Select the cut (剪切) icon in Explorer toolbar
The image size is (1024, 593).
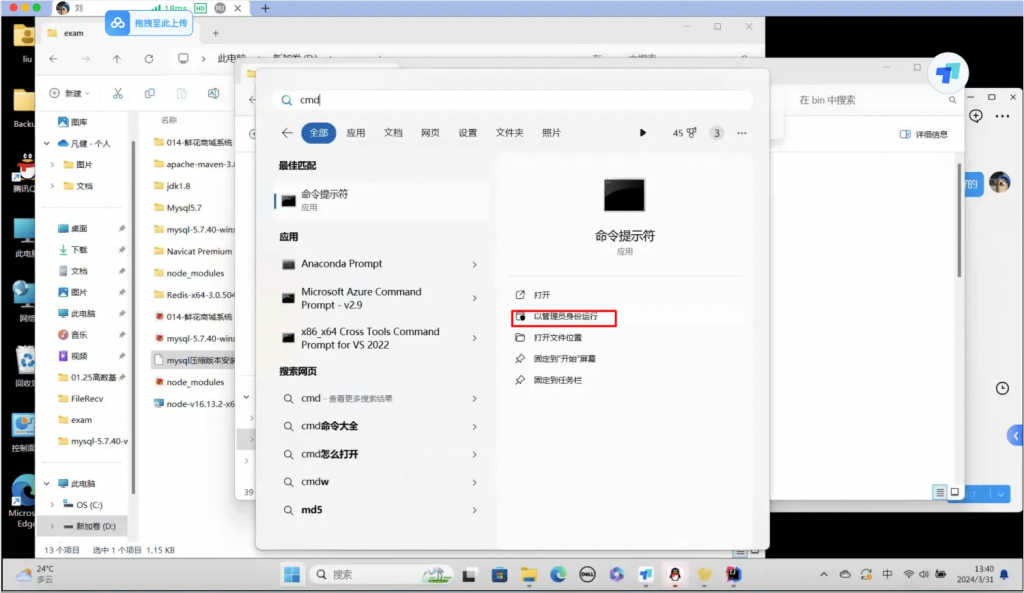pyautogui.click(x=118, y=94)
